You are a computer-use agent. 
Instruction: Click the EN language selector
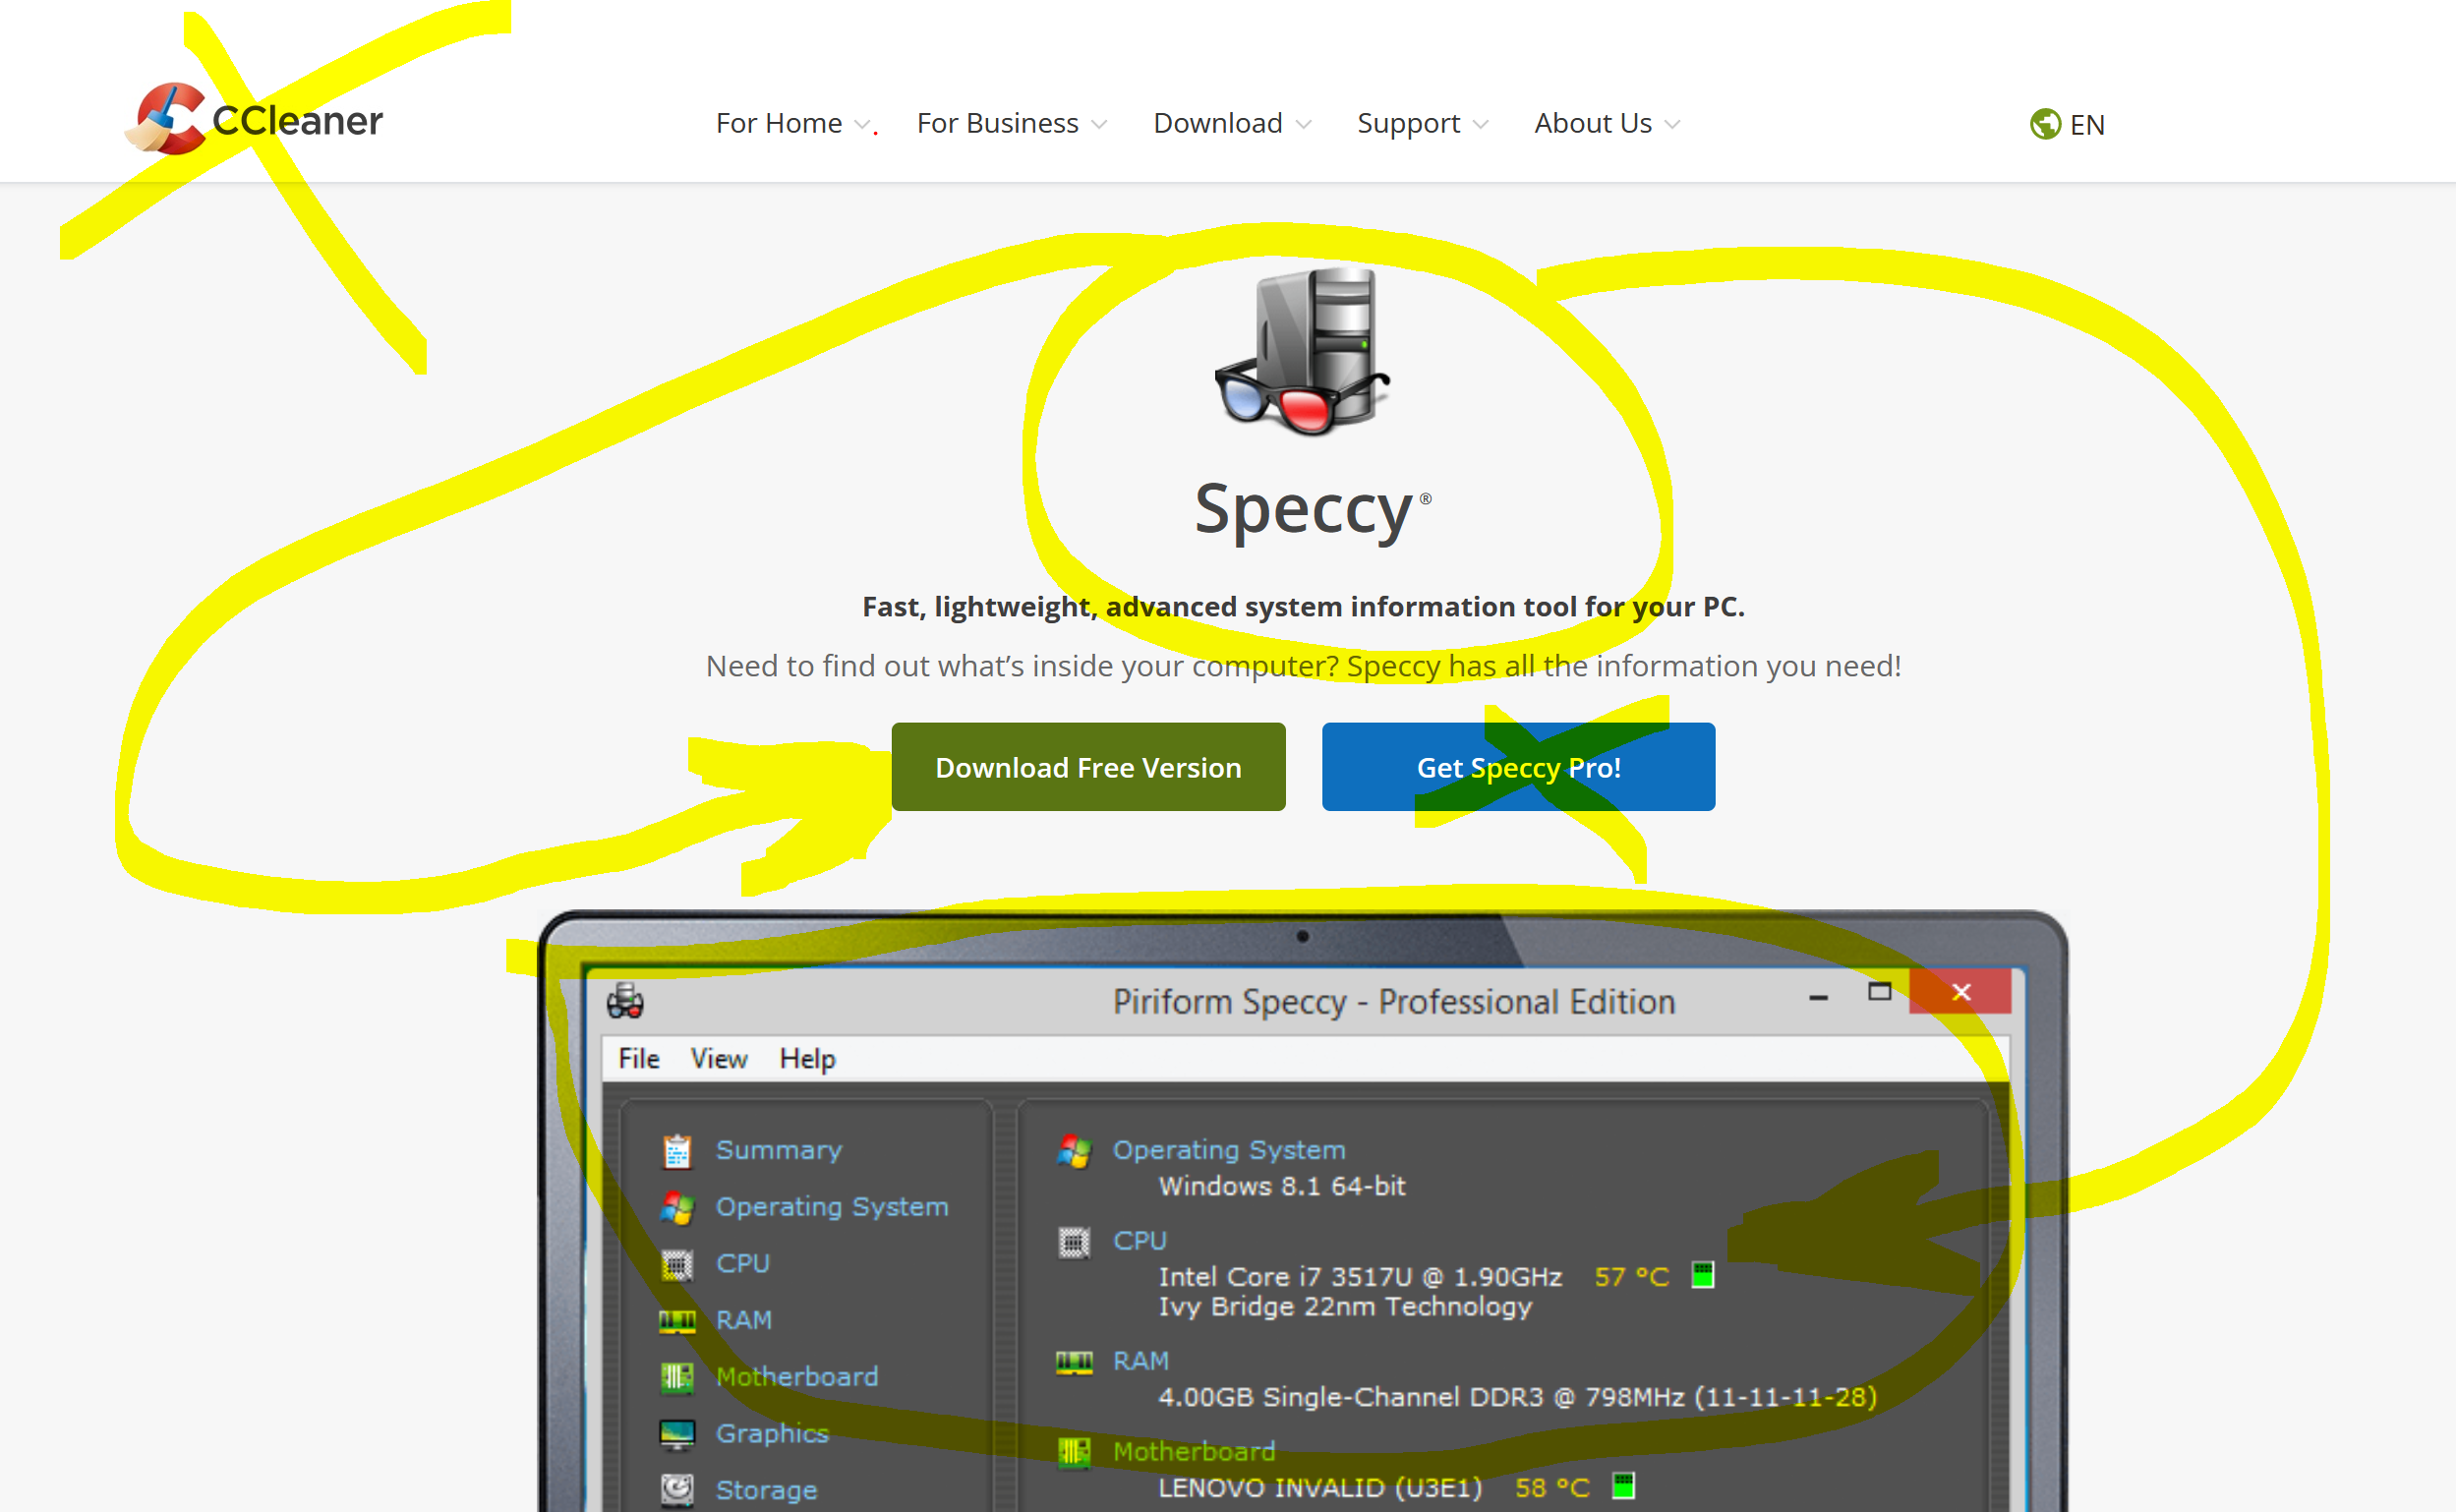[2087, 125]
